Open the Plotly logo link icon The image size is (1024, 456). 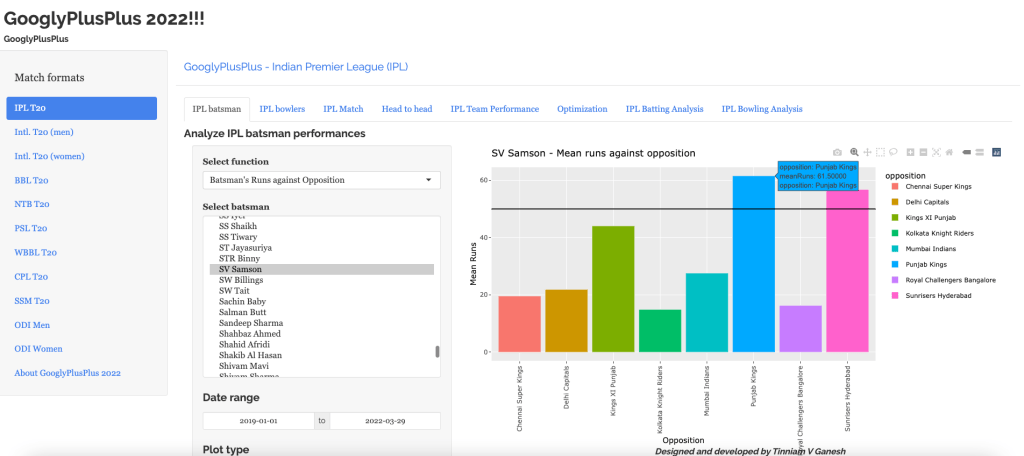click(x=997, y=153)
